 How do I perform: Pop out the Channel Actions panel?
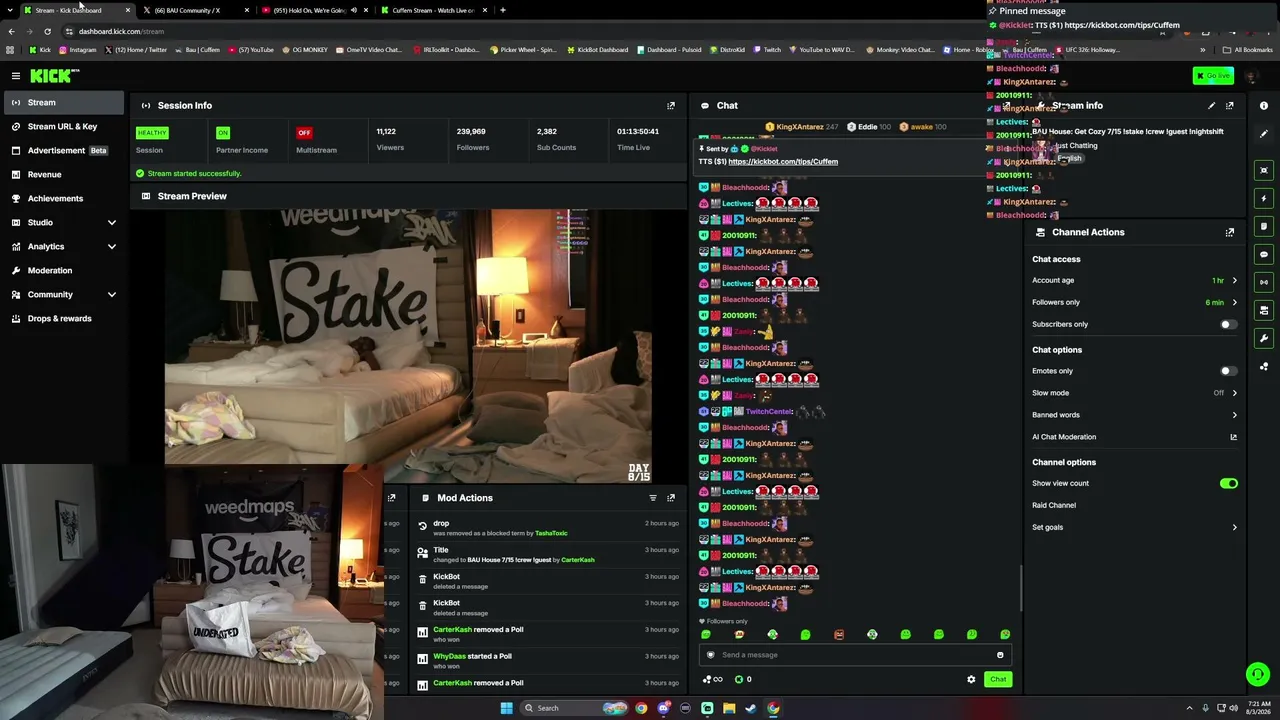coord(1230,232)
